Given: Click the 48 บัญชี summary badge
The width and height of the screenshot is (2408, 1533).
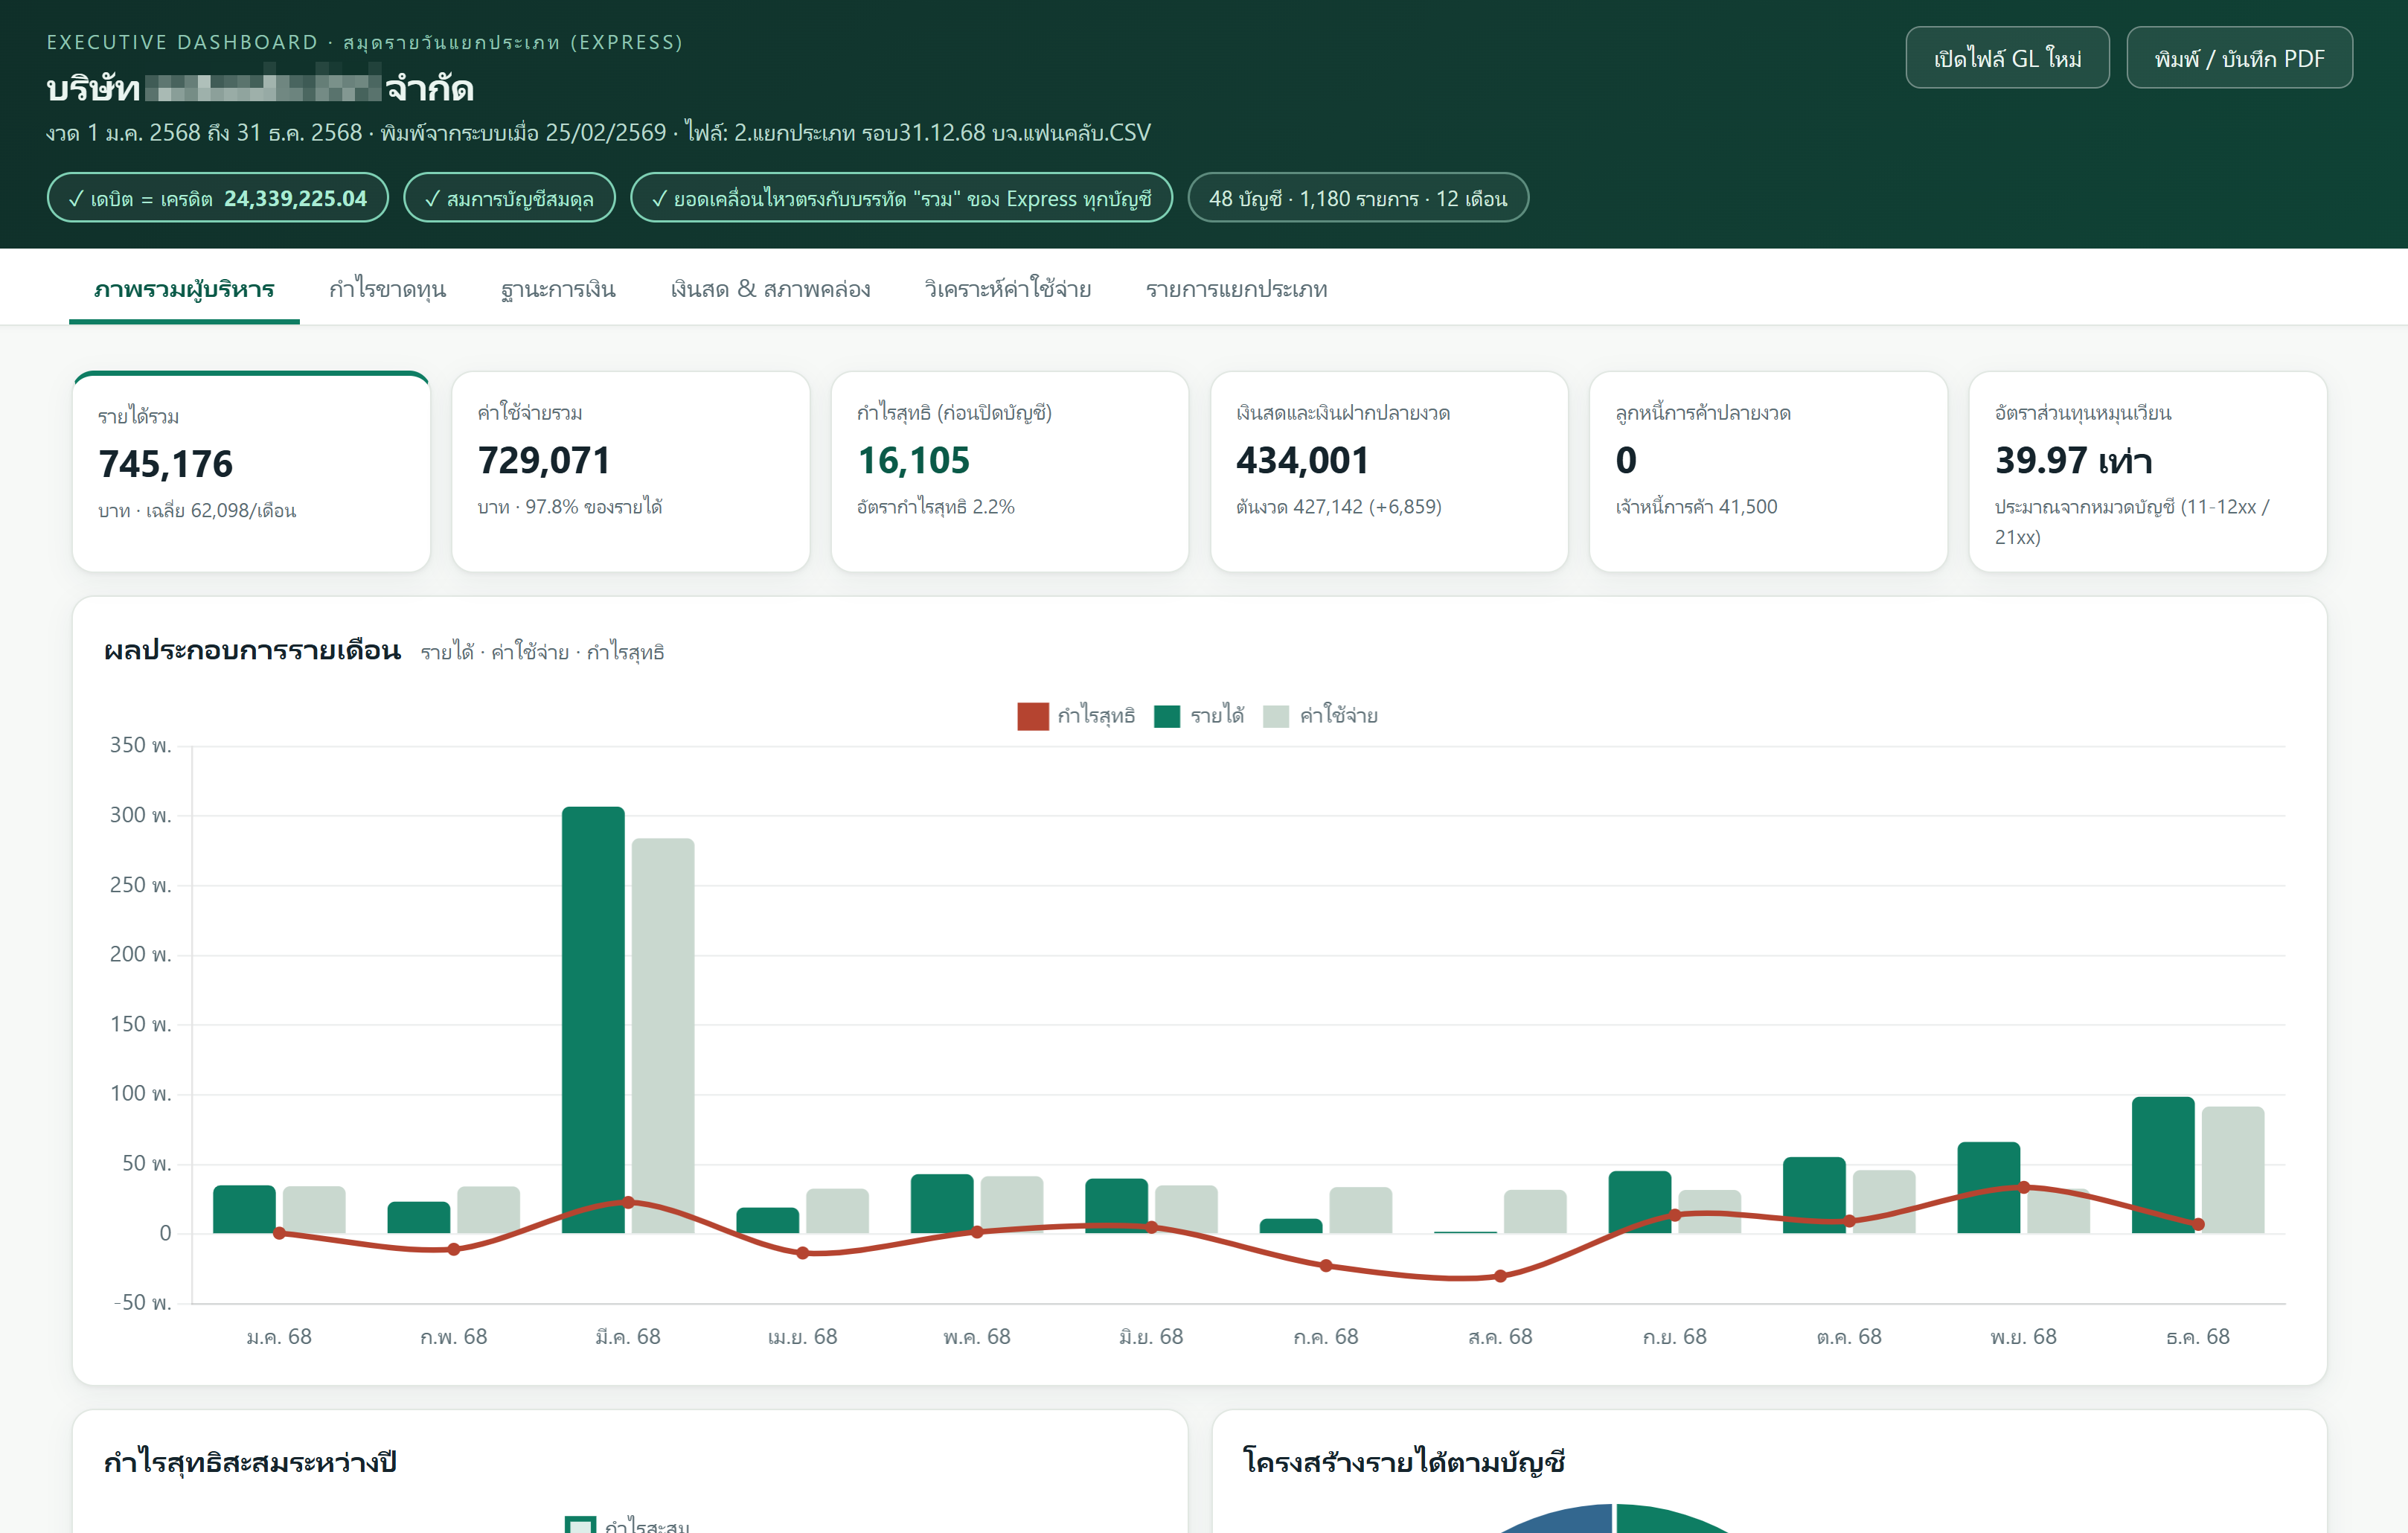Looking at the screenshot, I should click(x=1358, y=198).
